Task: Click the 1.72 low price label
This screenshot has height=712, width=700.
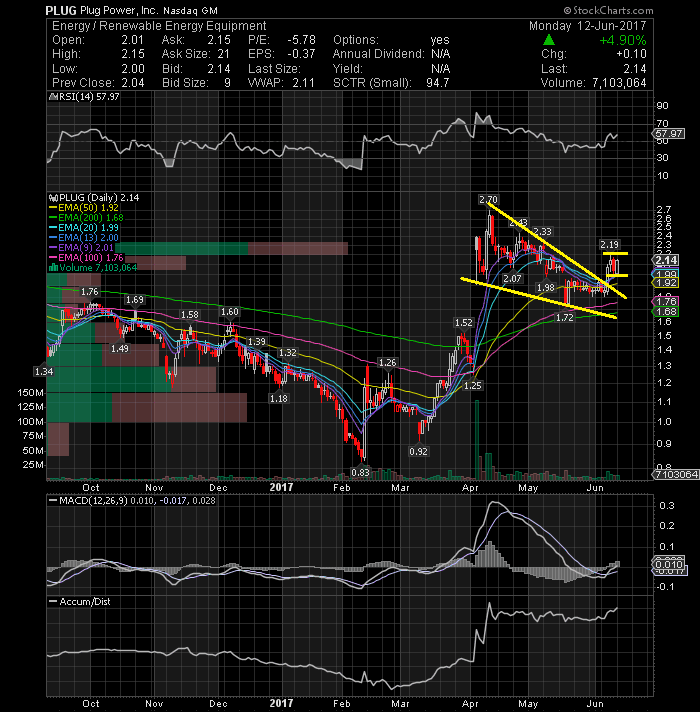Action: (x=565, y=317)
